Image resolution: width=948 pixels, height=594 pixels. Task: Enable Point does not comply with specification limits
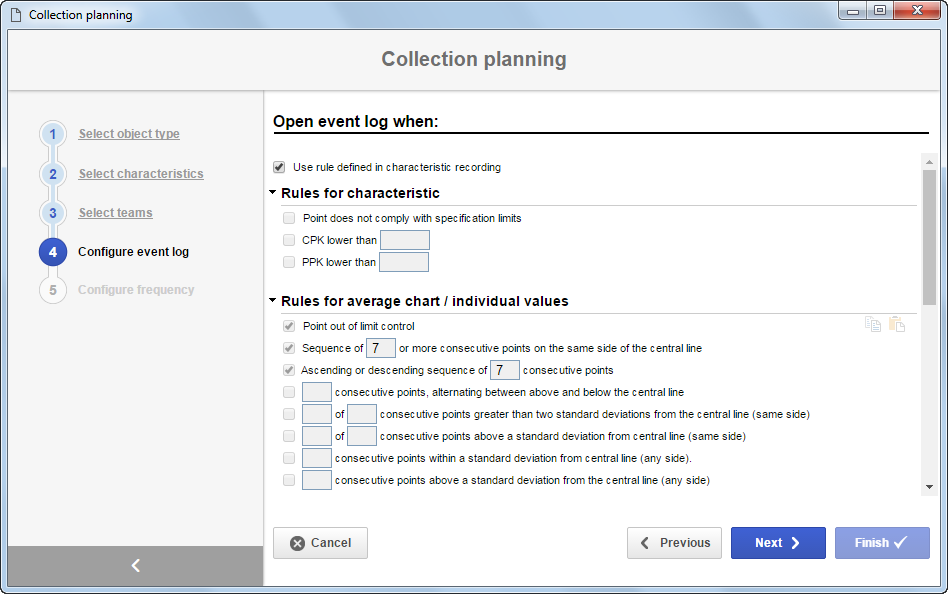[289, 218]
